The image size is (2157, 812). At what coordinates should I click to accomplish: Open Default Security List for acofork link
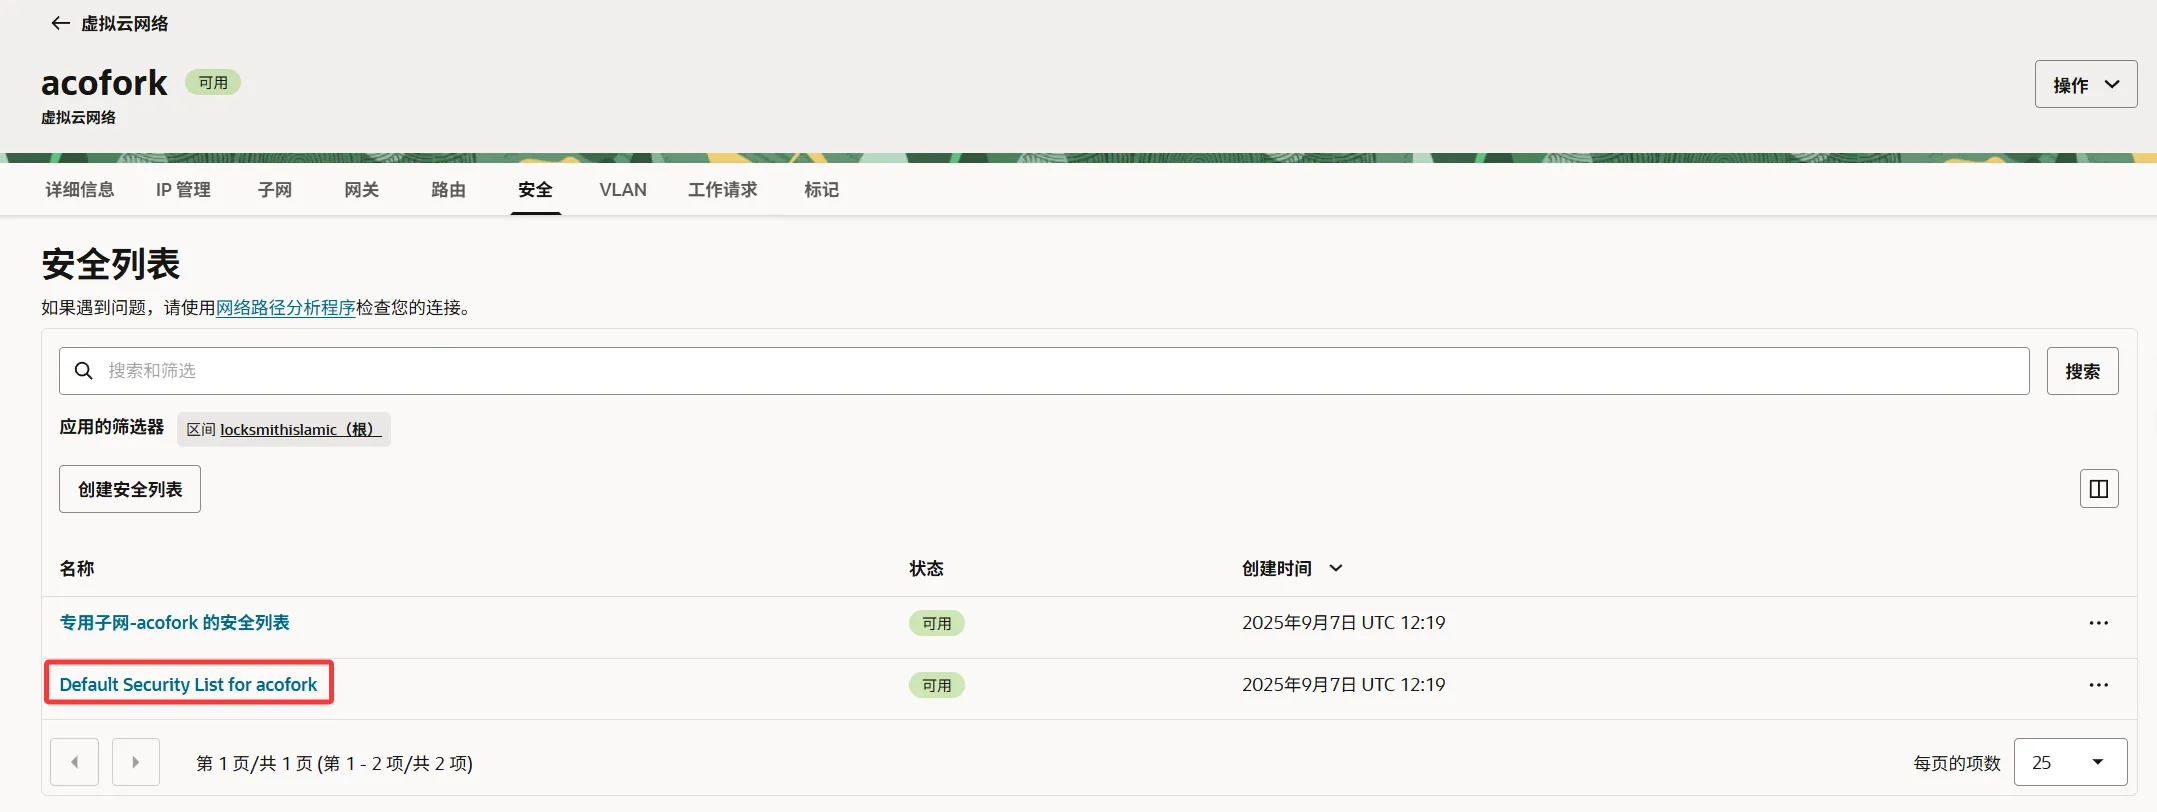(x=188, y=685)
